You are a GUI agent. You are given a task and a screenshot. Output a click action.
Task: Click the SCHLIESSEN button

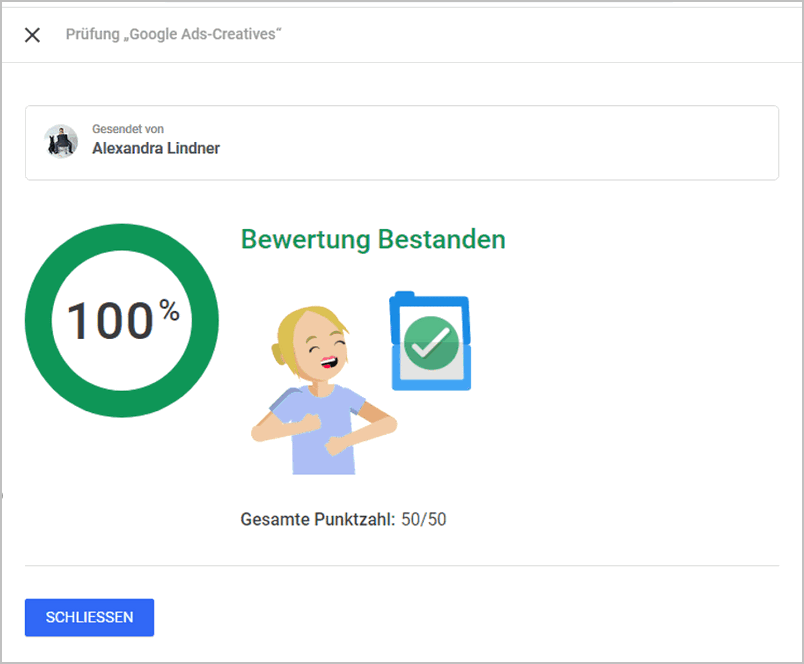click(x=89, y=617)
